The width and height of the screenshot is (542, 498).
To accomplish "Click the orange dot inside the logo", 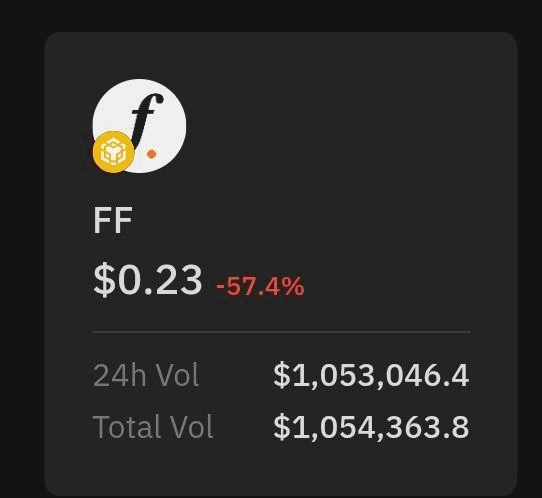I will tap(151, 154).
